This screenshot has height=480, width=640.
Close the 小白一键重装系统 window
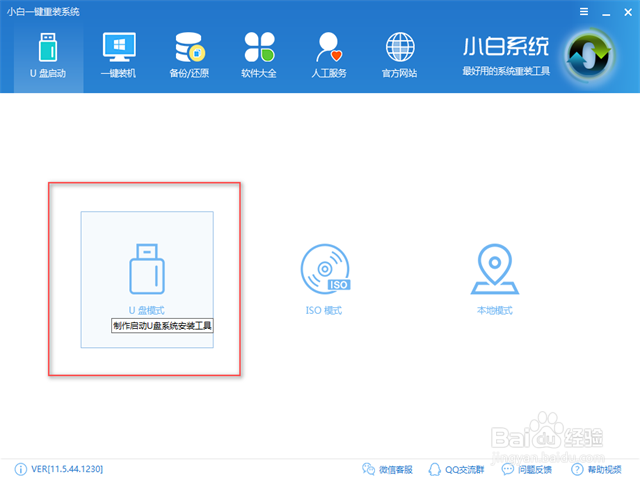pos(628,12)
